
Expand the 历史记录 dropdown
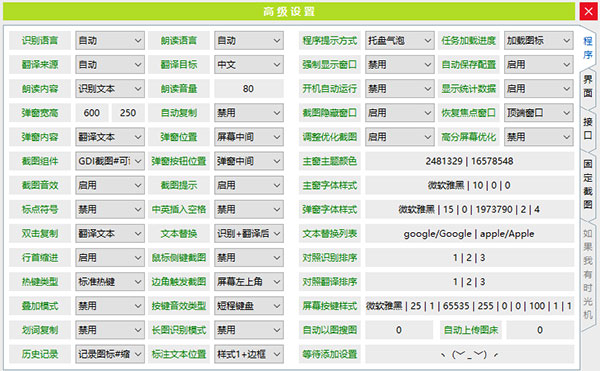110,354
